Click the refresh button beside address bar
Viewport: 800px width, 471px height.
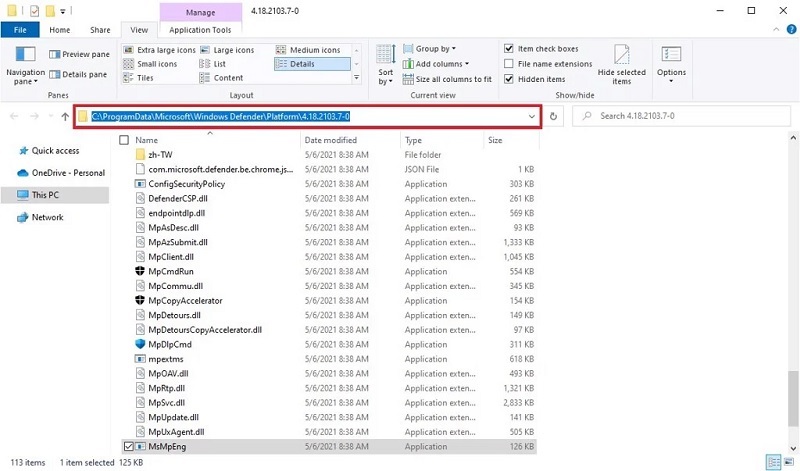(553, 116)
